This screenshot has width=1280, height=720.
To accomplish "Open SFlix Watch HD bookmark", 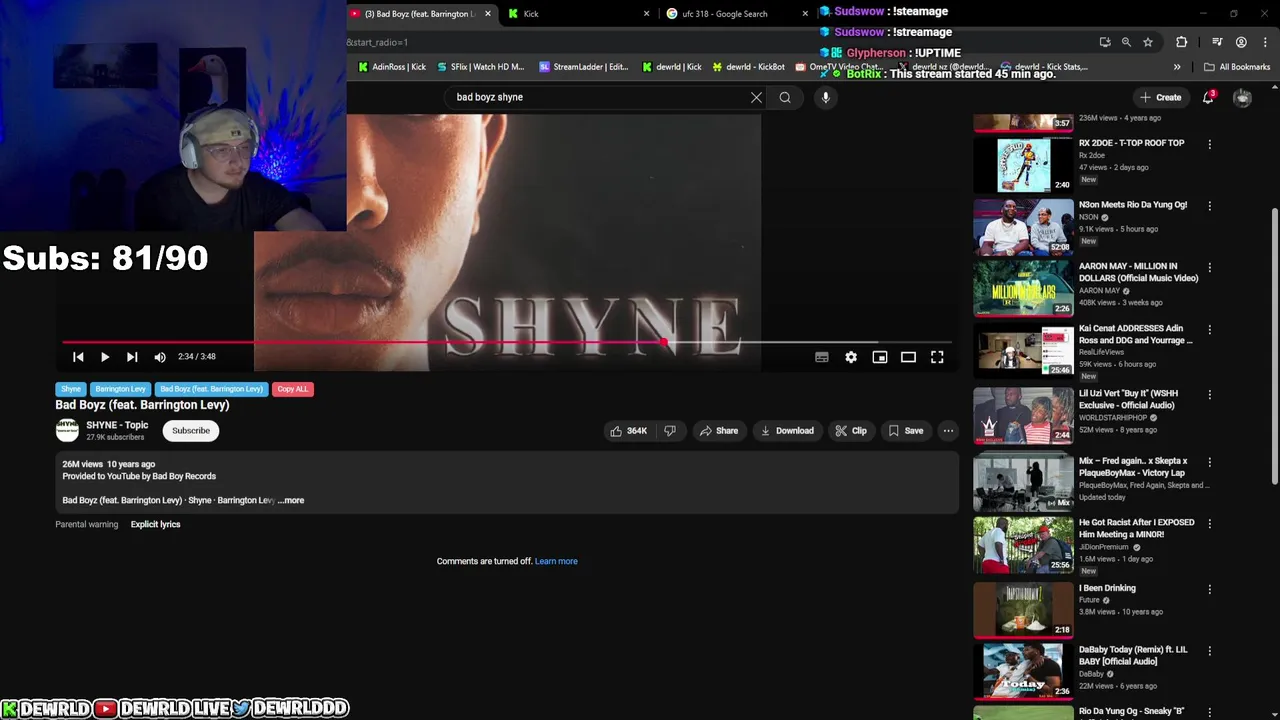I will pyautogui.click(x=481, y=67).
